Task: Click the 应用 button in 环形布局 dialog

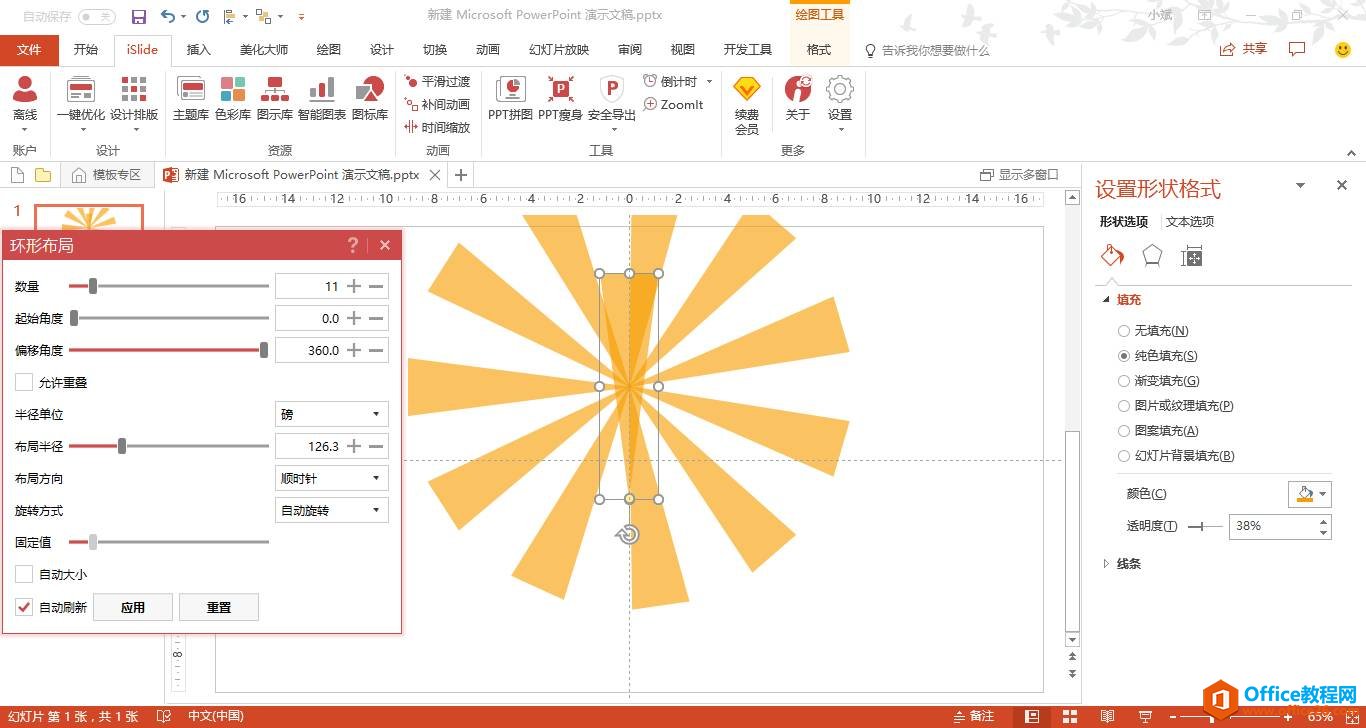Action: [132, 606]
